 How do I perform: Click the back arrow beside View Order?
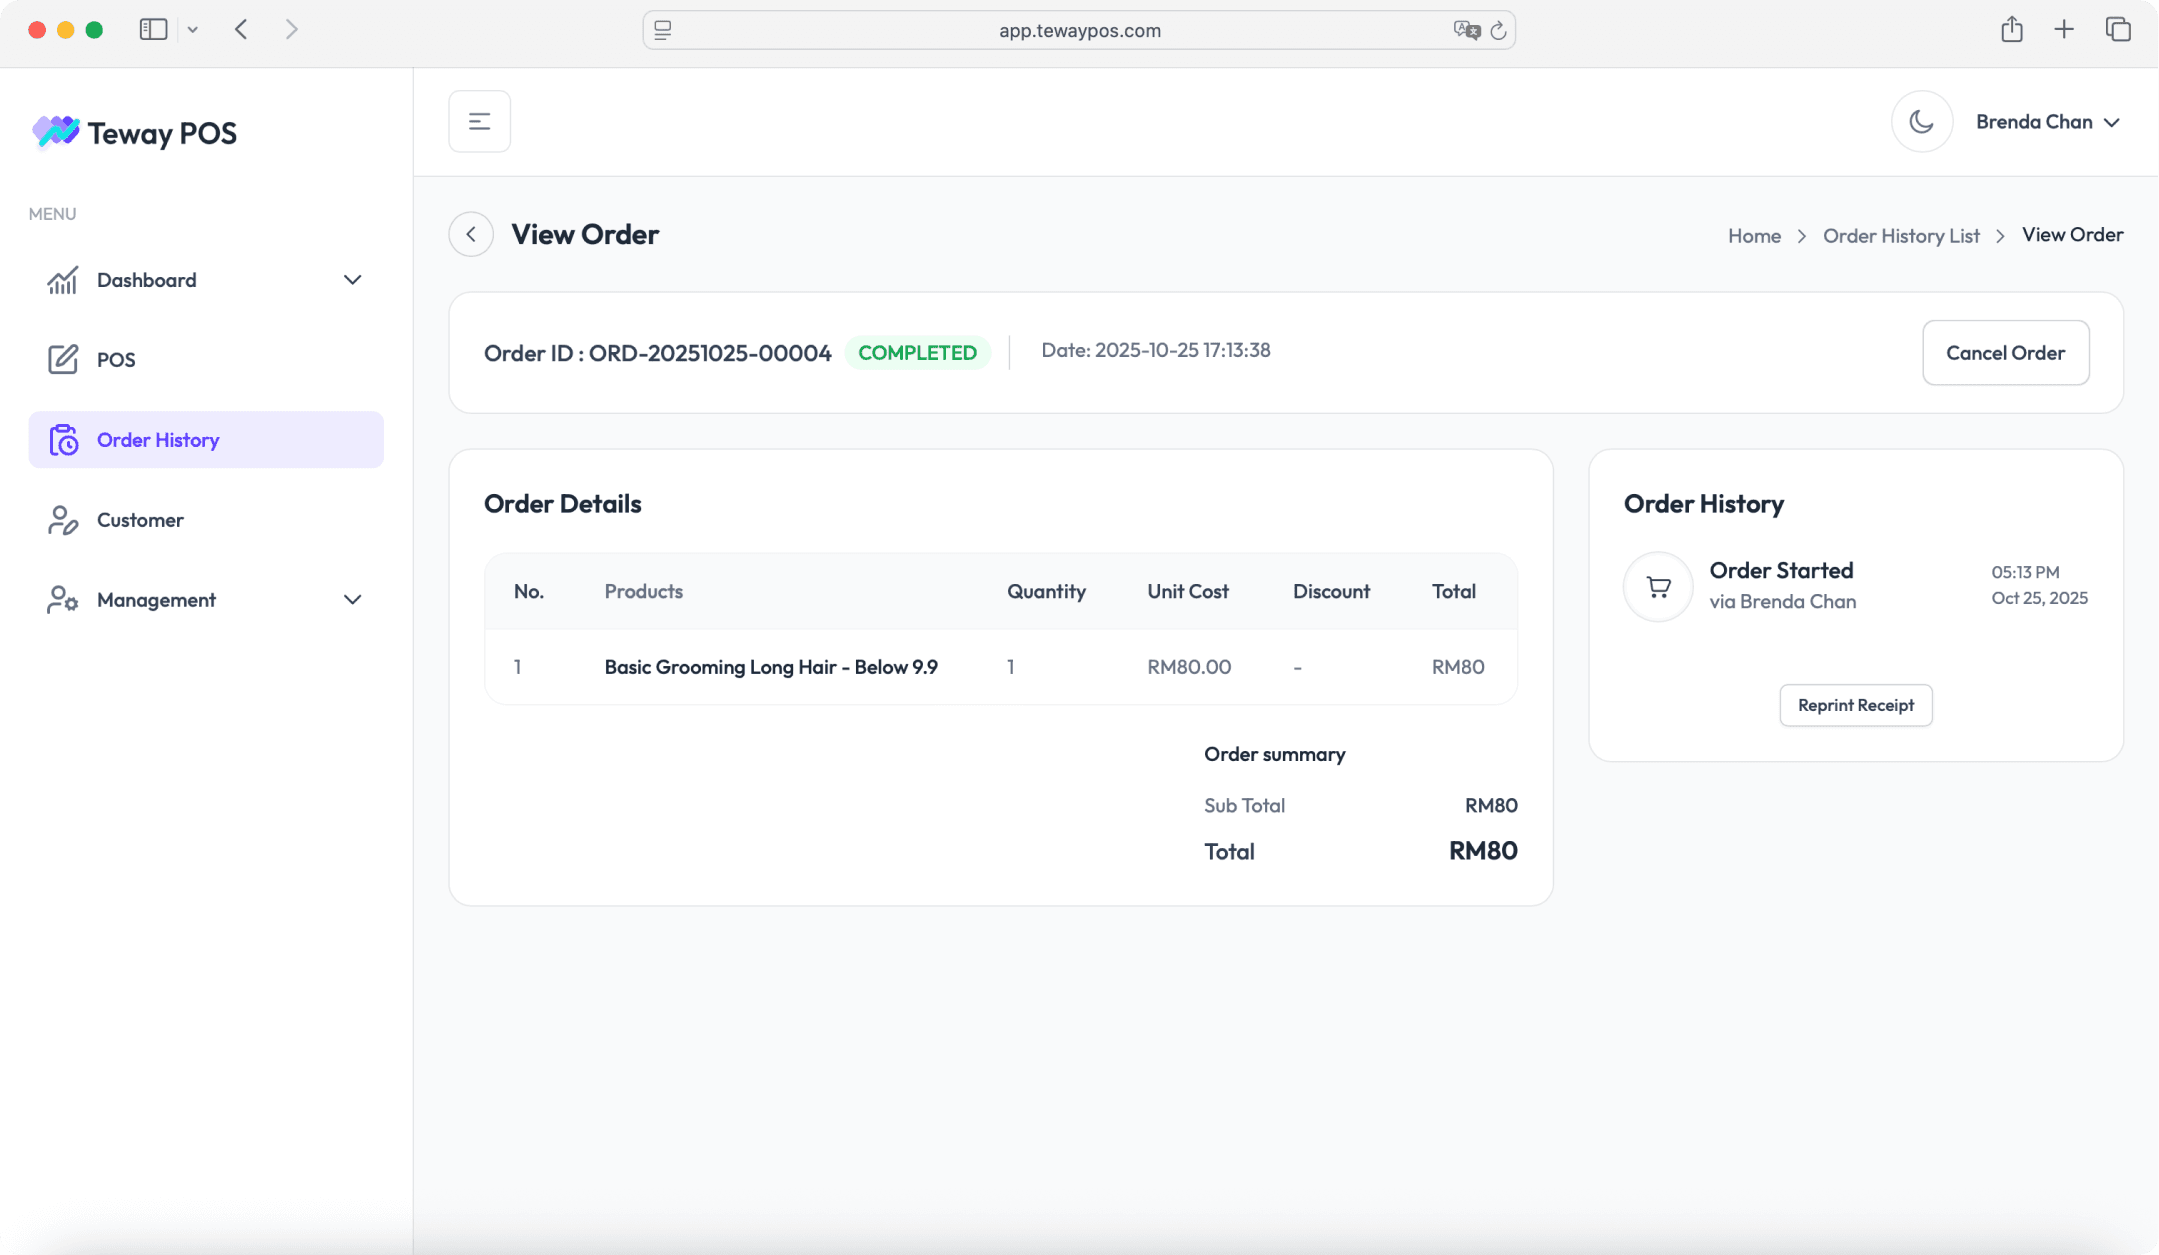(471, 235)
